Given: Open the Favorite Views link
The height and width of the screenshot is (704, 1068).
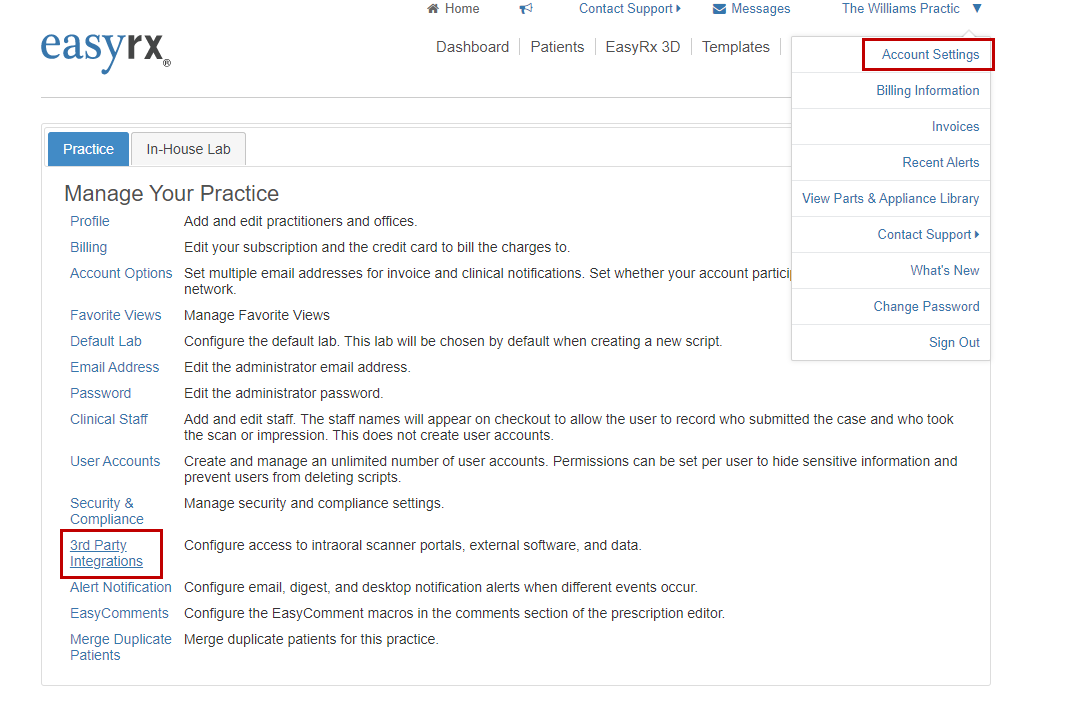Looking at the screenshot, I should (x=116, y=315).
